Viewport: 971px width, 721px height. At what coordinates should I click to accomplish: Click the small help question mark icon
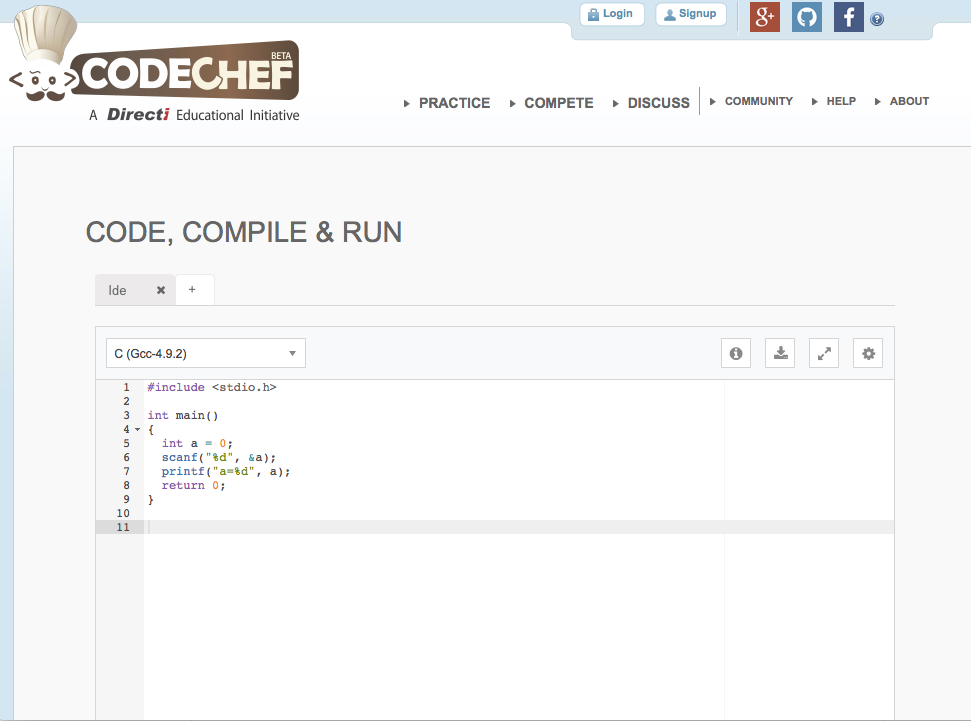point(877,19)
